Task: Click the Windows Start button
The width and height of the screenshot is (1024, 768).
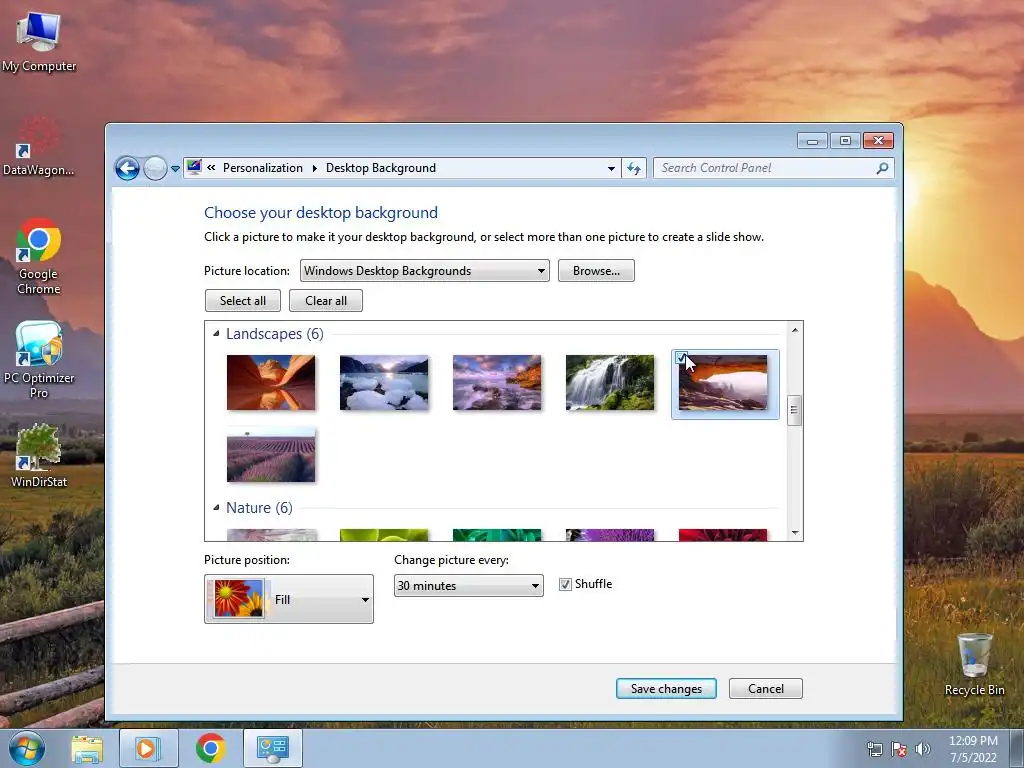Action: [26, 748]
